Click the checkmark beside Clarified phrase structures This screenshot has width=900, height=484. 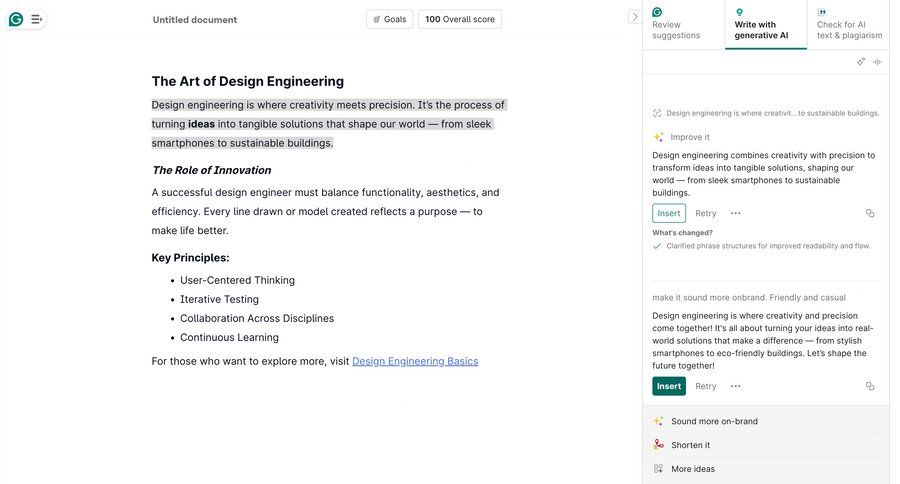pyautogui.click(x=657, y=246)
